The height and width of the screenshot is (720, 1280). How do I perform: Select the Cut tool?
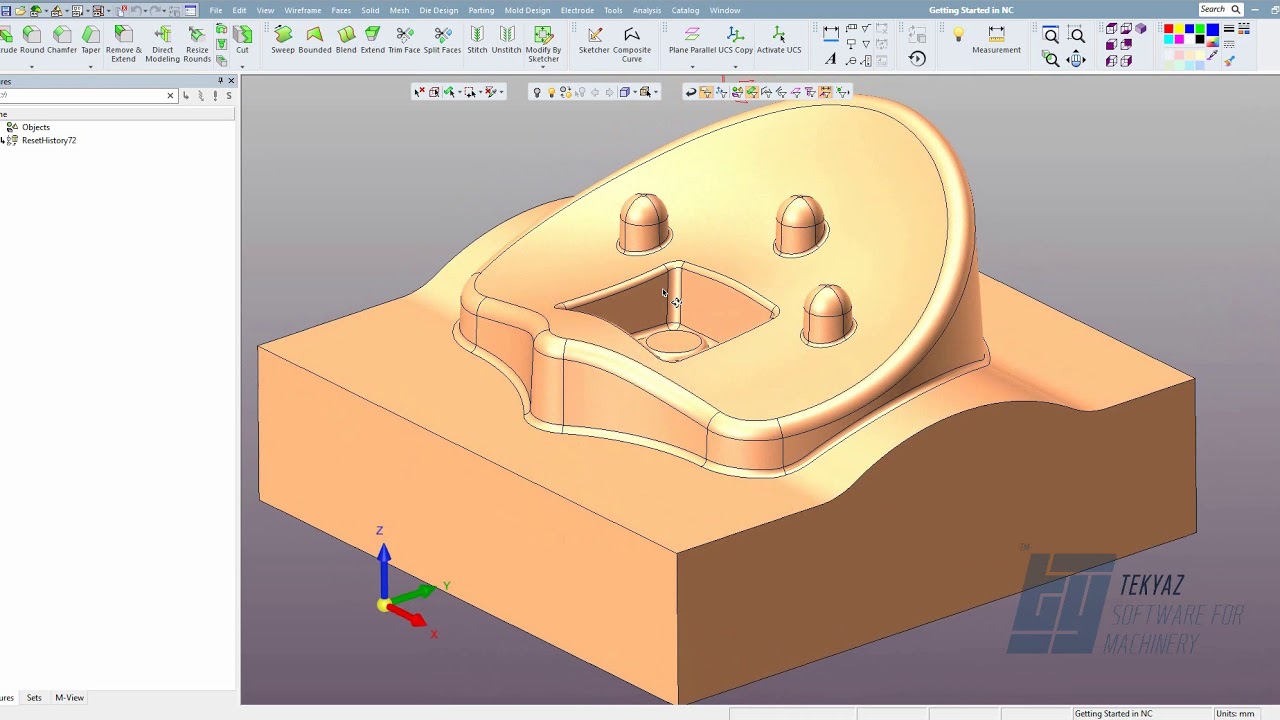click(242, 40)
